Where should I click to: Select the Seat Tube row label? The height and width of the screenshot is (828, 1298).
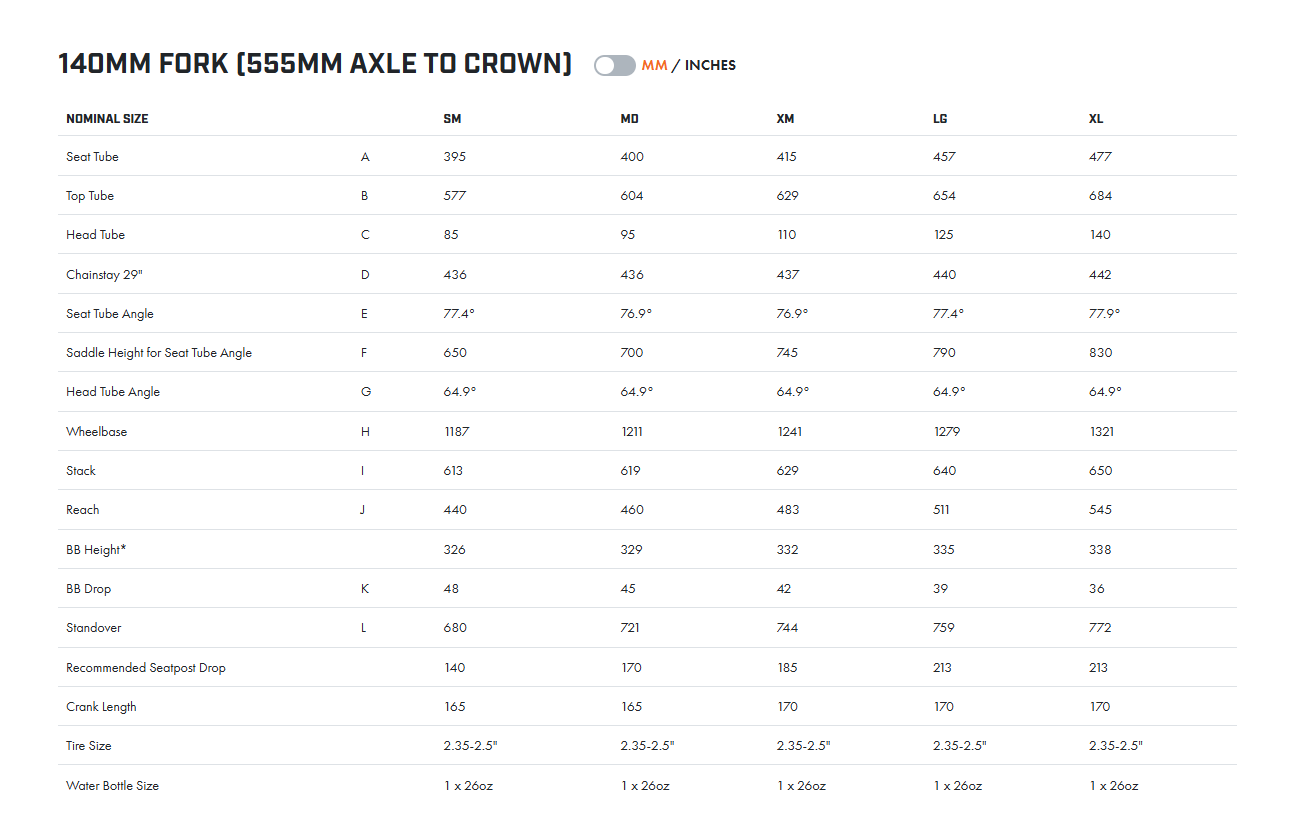[92, 157]
